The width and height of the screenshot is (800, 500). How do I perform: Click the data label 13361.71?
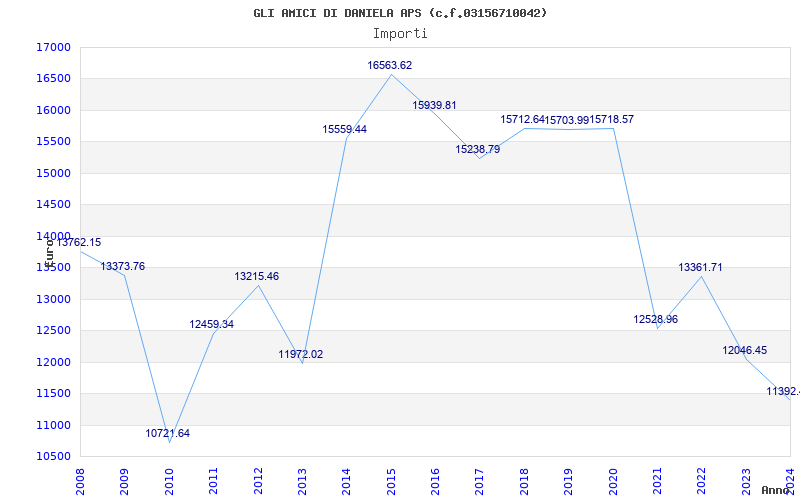[x=700, y=267]
